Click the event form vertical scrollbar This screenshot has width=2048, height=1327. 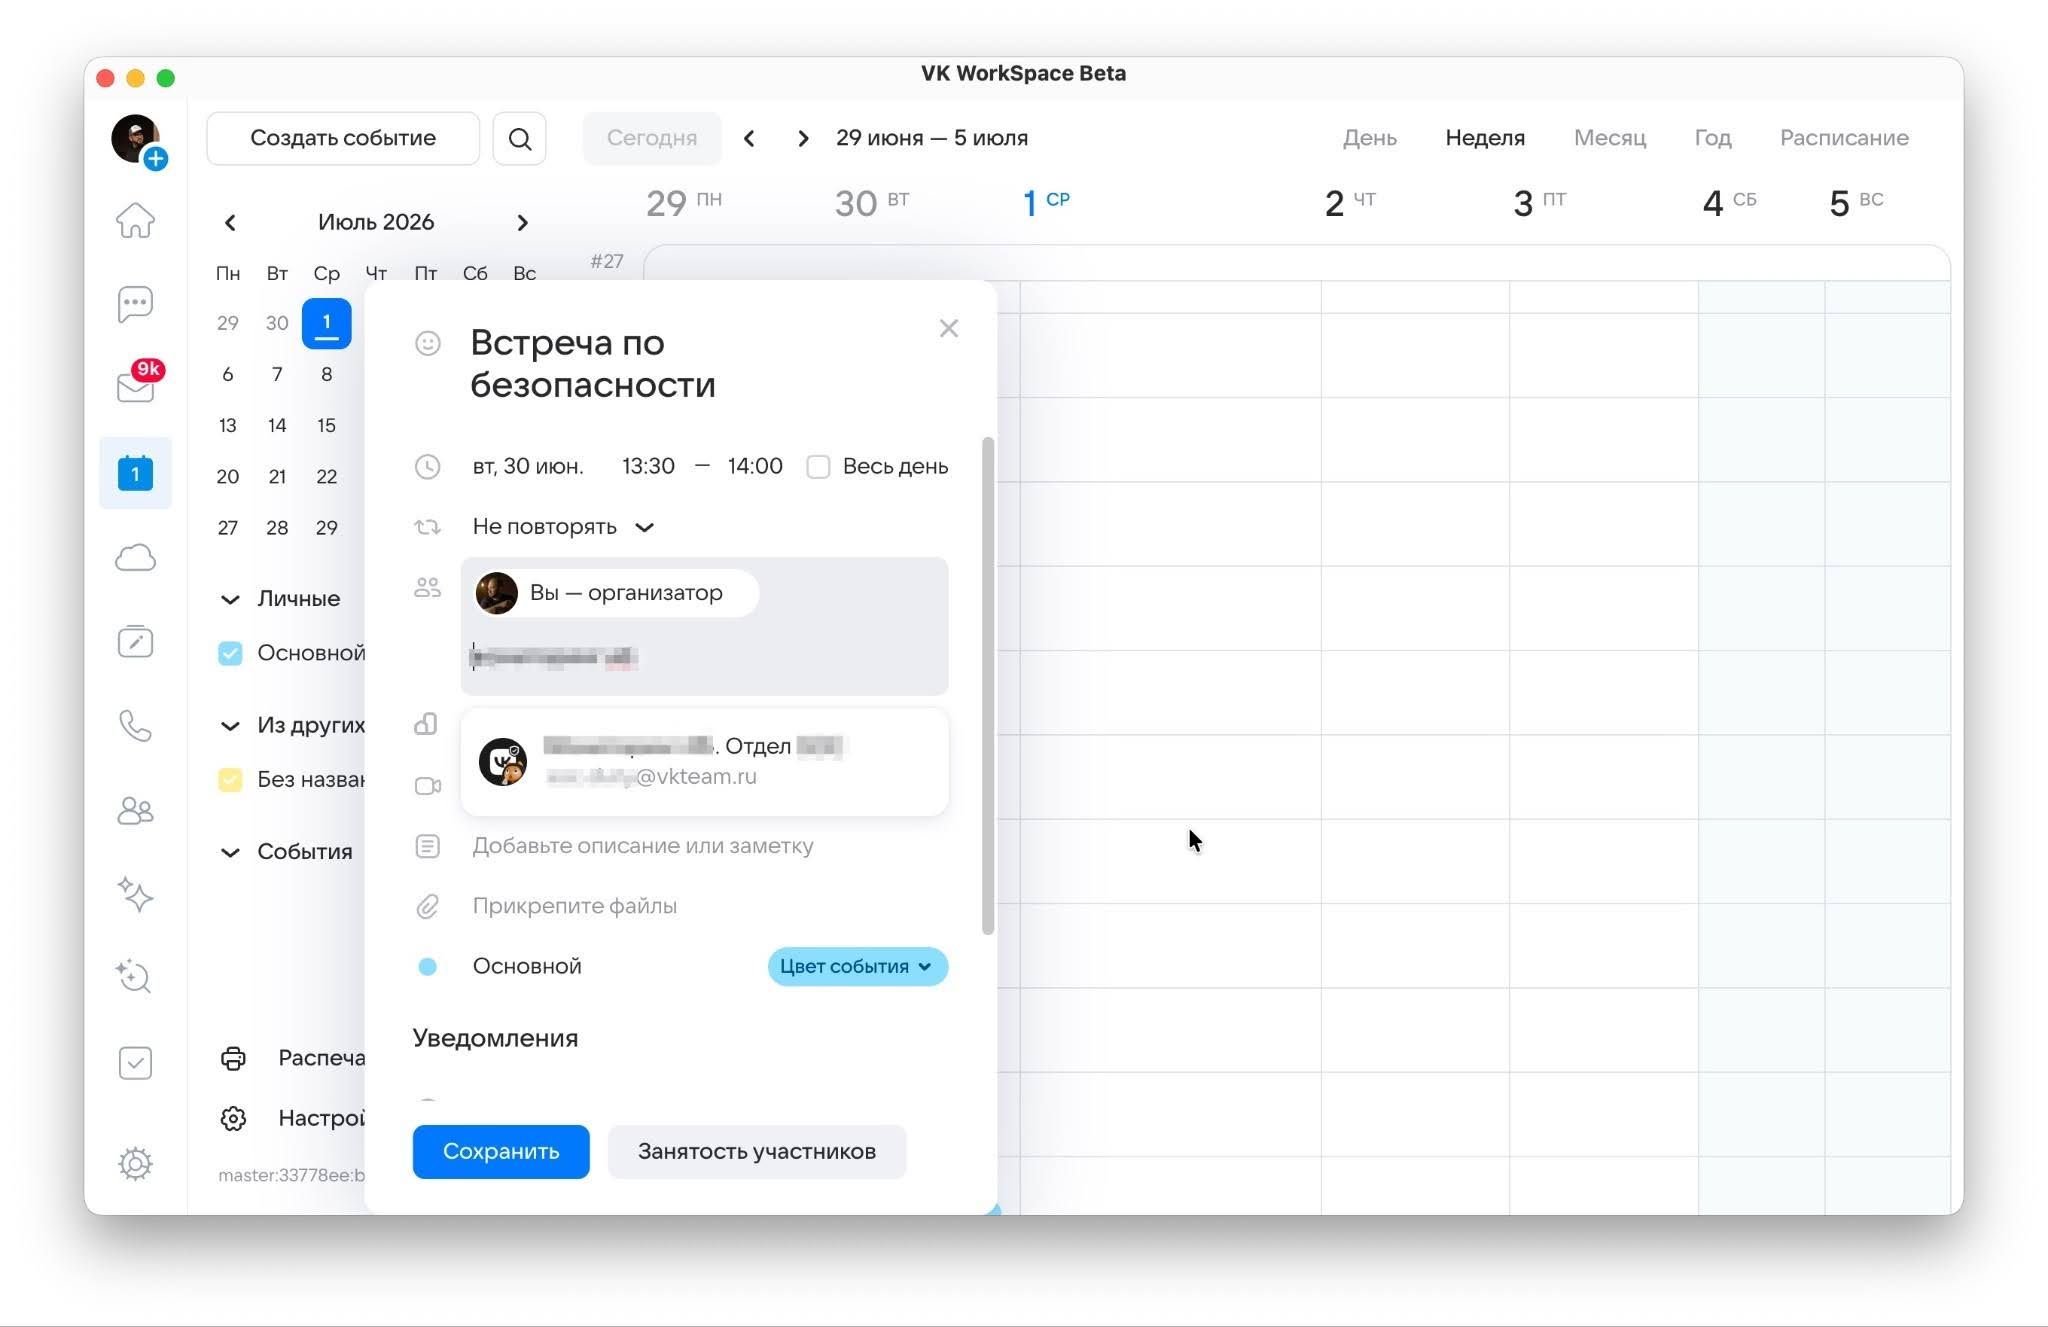click(x=988, y=685)
